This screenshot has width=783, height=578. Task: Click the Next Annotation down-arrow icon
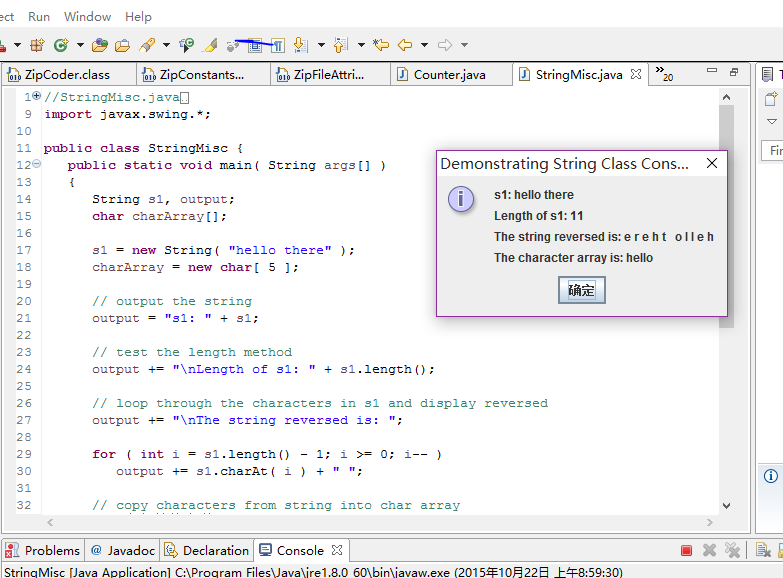(300, 45)
